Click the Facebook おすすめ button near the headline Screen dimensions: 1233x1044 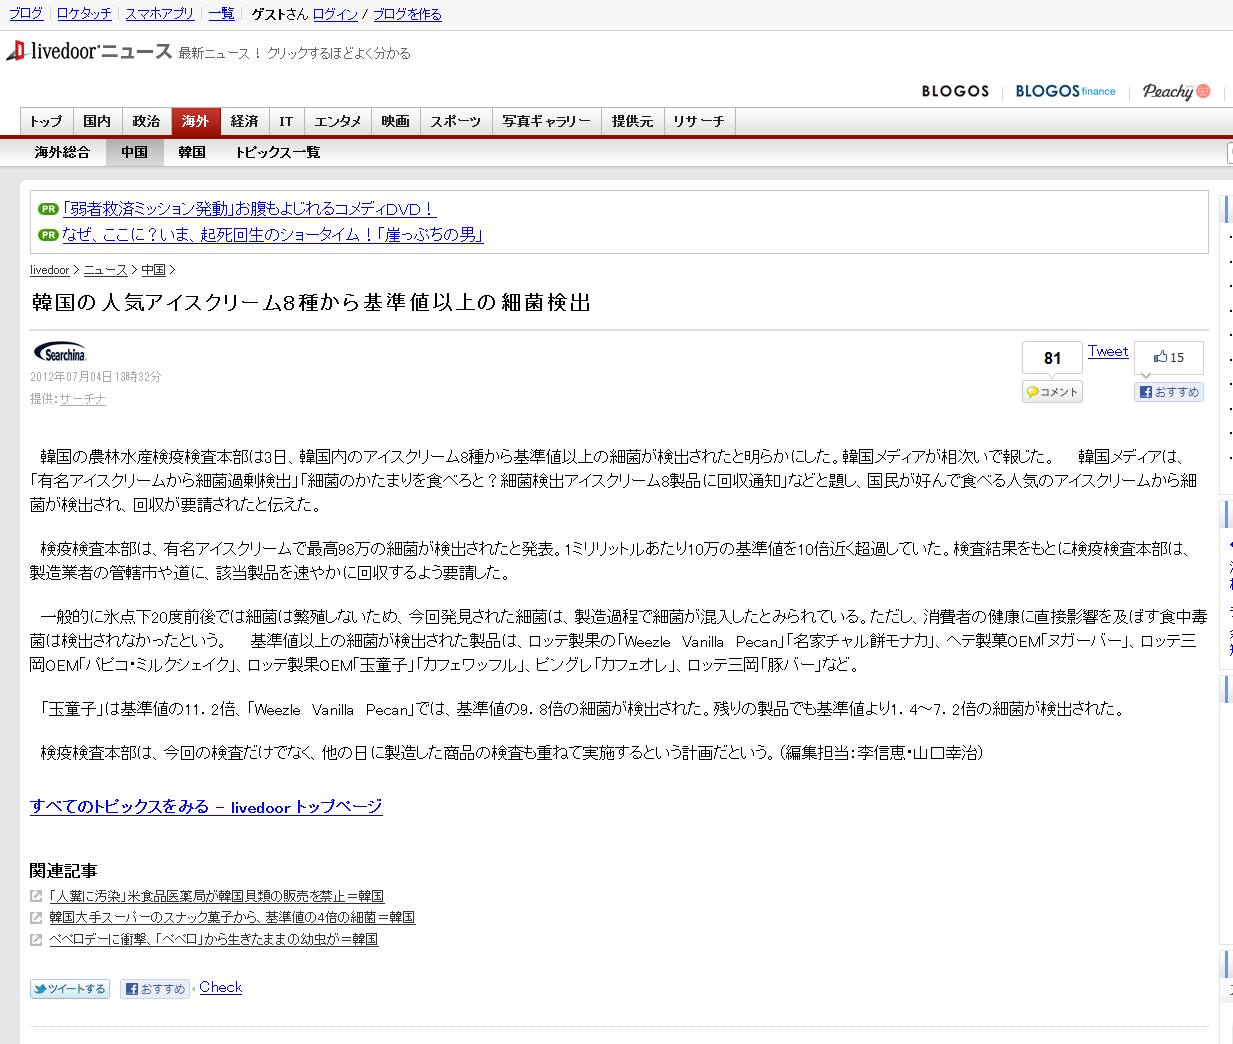point(1169,392)
